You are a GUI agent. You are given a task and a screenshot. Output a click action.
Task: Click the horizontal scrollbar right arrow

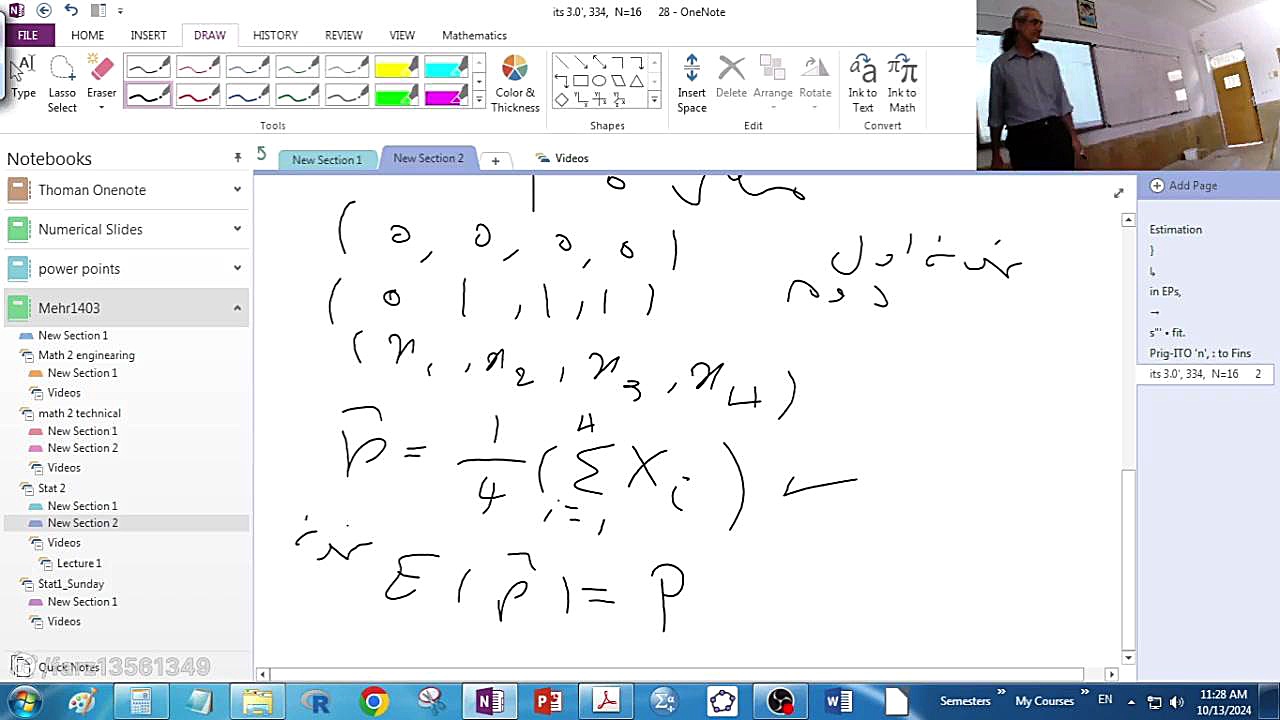click(x=1110, y=675)
